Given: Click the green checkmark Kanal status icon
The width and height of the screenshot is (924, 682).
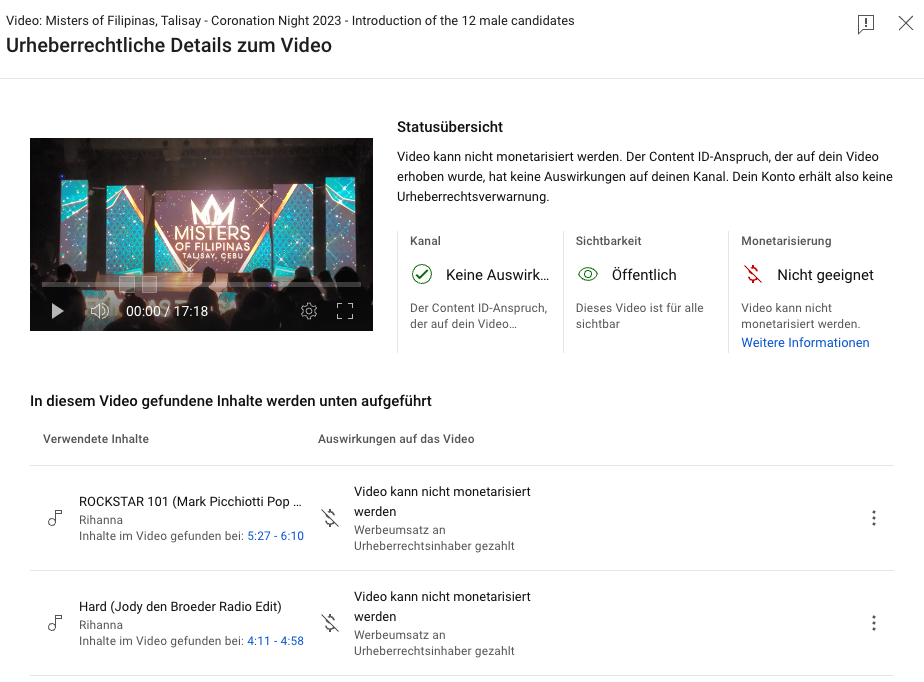Looking at the screenshot, I should coord(422,274).
